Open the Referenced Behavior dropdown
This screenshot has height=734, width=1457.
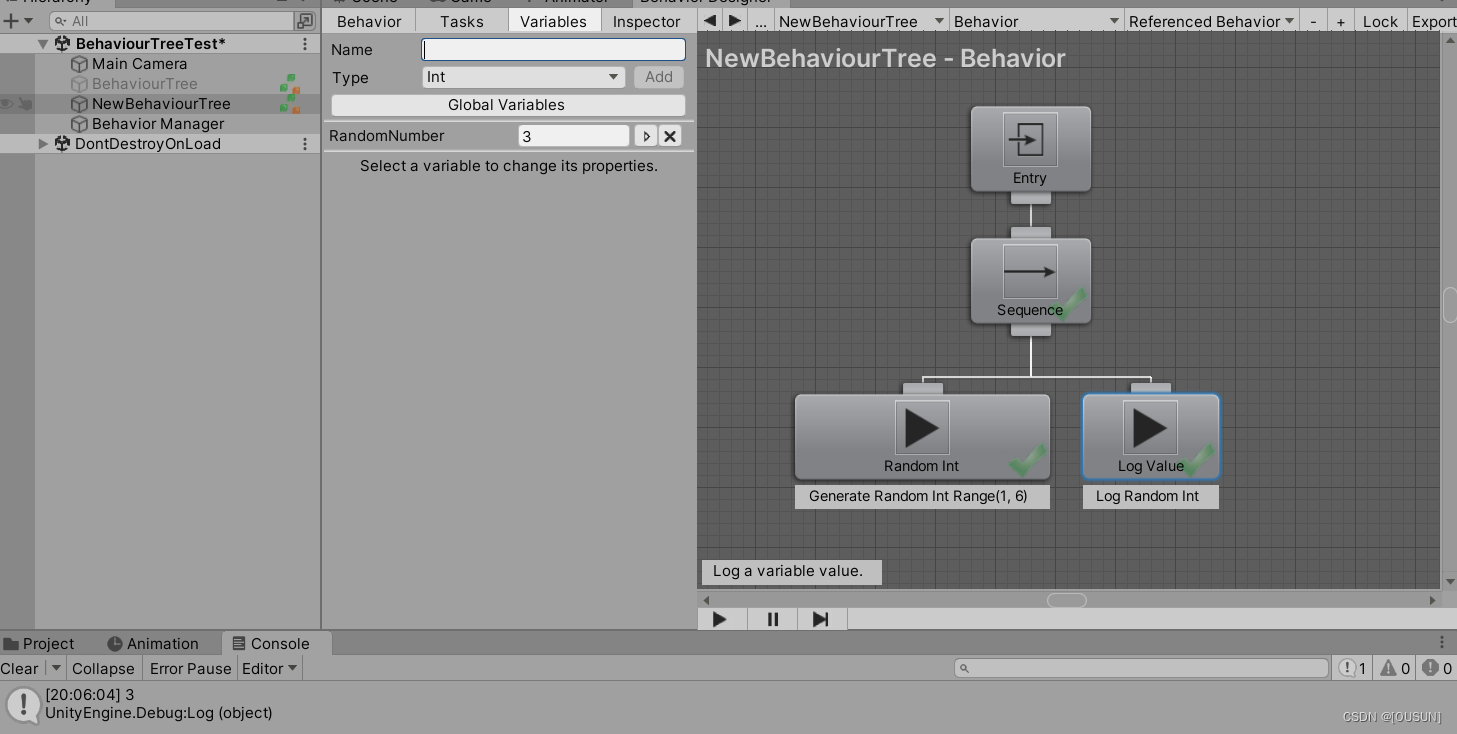1212,21
